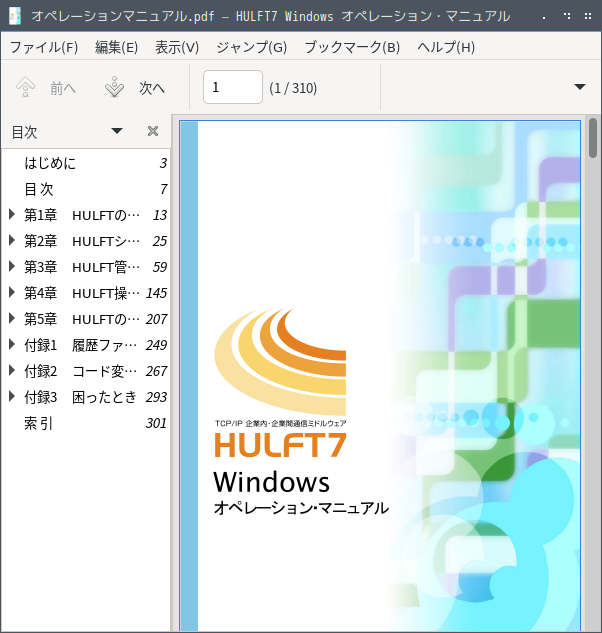Expand the 第3章 HULFT管… tree node
The image size is (602, 633).
tap(12, 266)
